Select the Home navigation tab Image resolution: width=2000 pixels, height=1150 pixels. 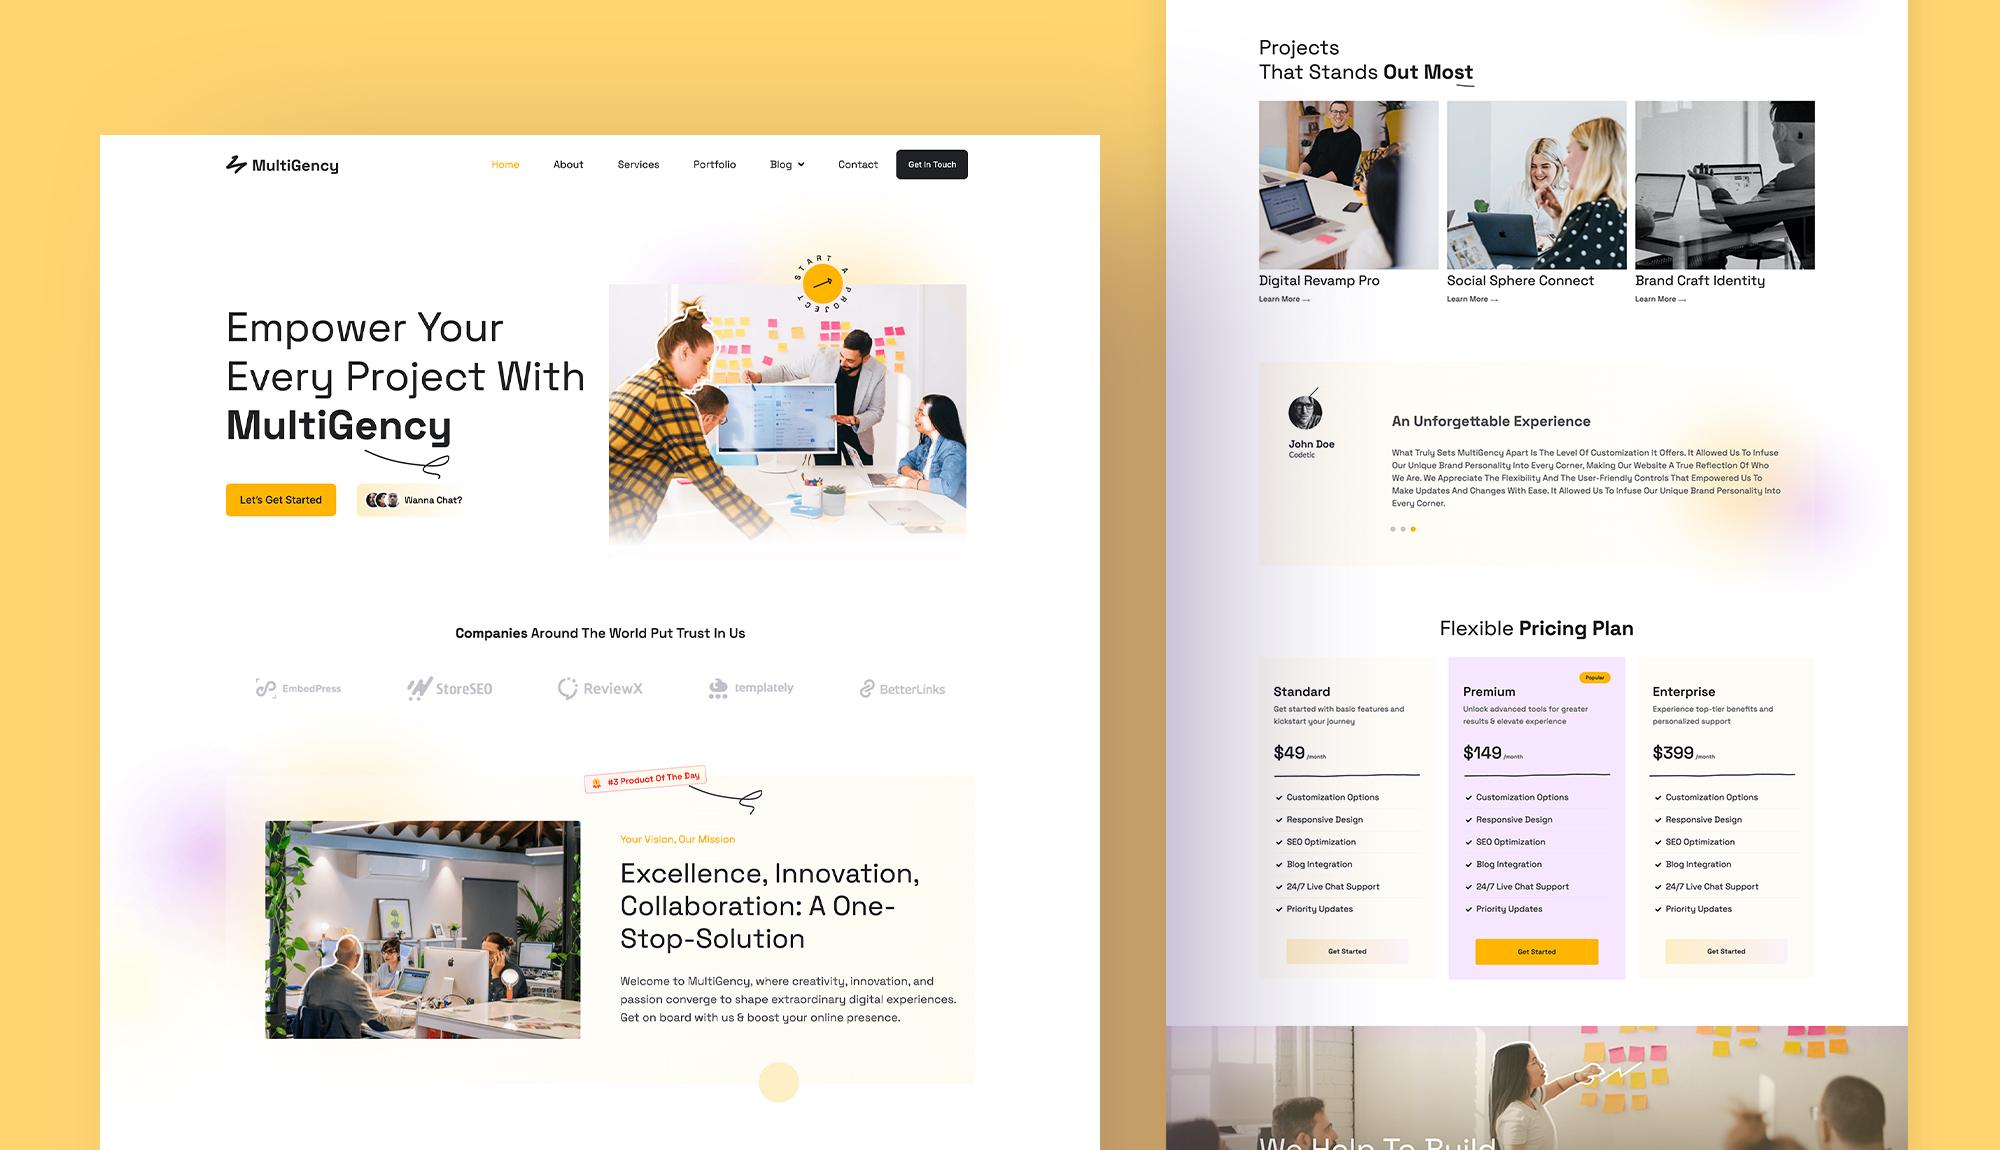503,165
